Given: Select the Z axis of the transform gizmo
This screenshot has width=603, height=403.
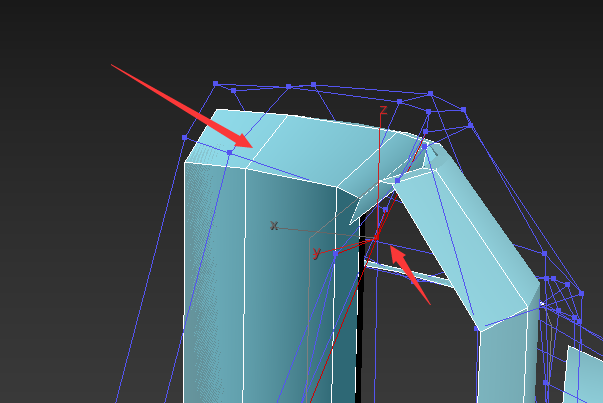Looking at the screenshot, I should click(x=383, y=110).
